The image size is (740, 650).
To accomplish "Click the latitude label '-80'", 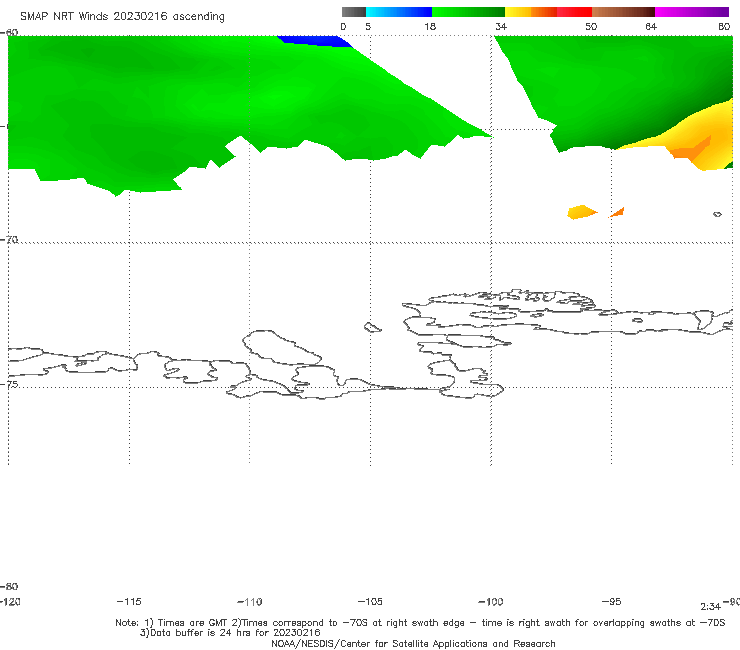I will [9, 587].
